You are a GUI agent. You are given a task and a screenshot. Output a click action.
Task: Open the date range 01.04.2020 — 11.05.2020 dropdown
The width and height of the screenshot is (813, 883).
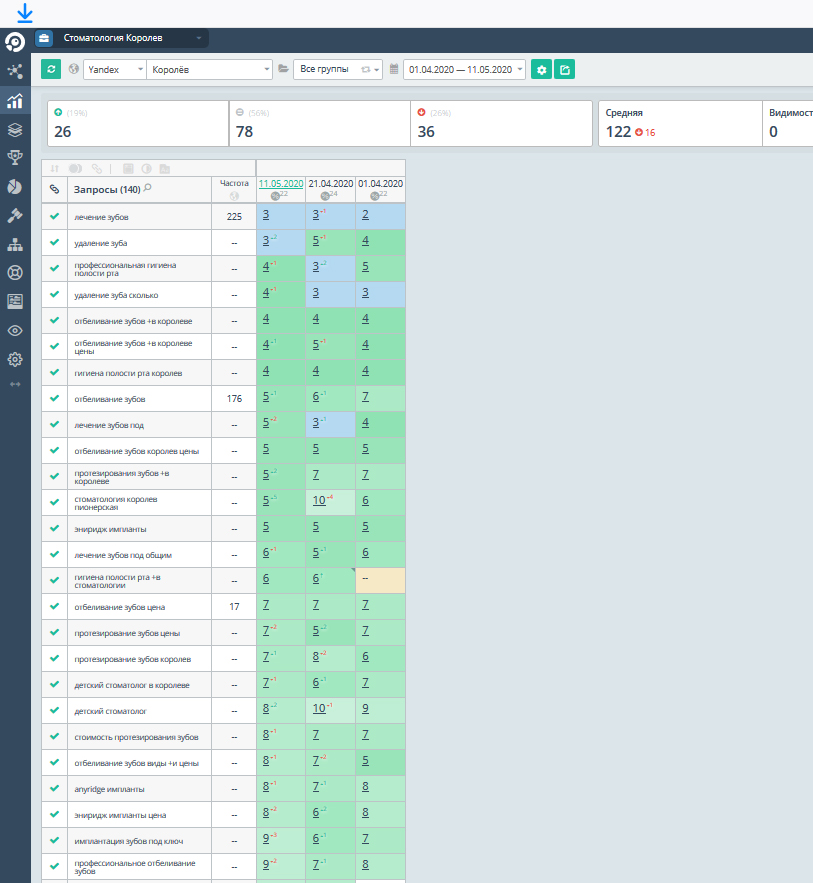click(x=464, y=69)
